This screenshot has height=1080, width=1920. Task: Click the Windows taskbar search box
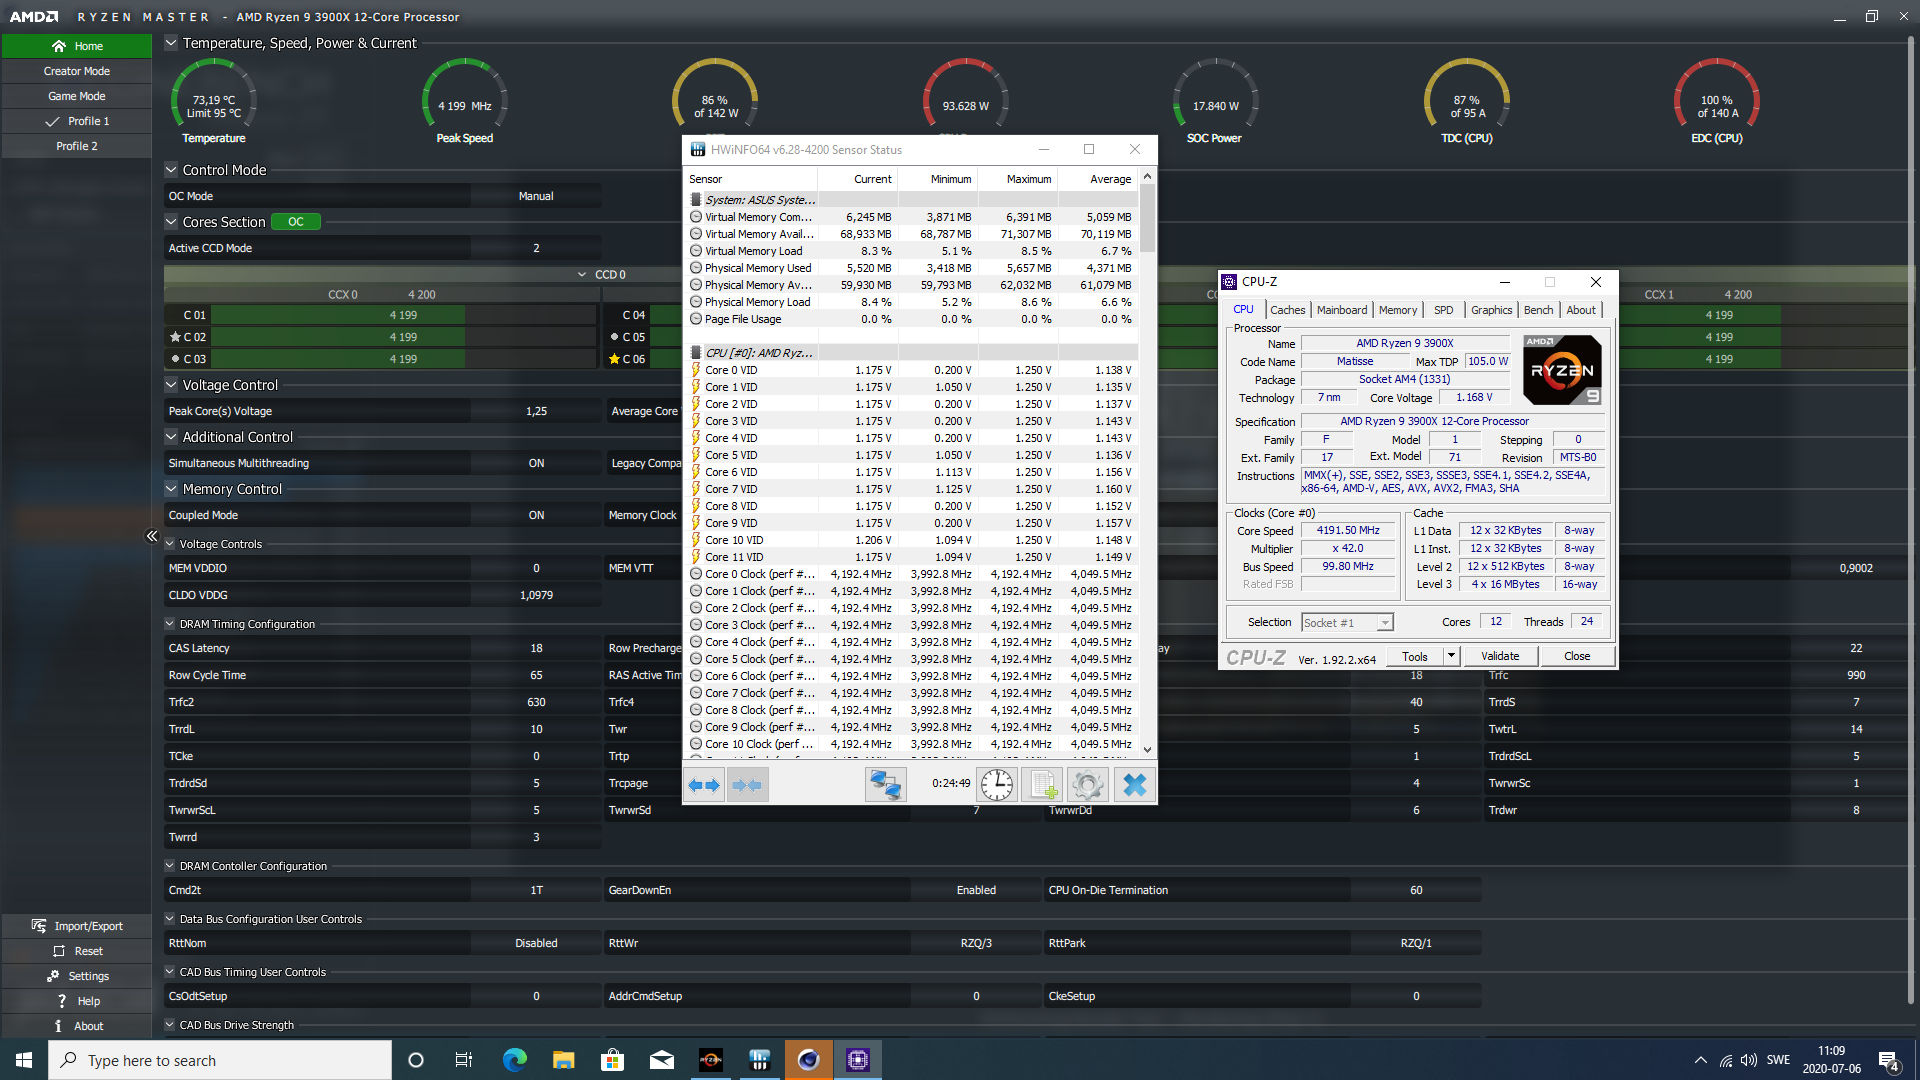(220, 1060)
